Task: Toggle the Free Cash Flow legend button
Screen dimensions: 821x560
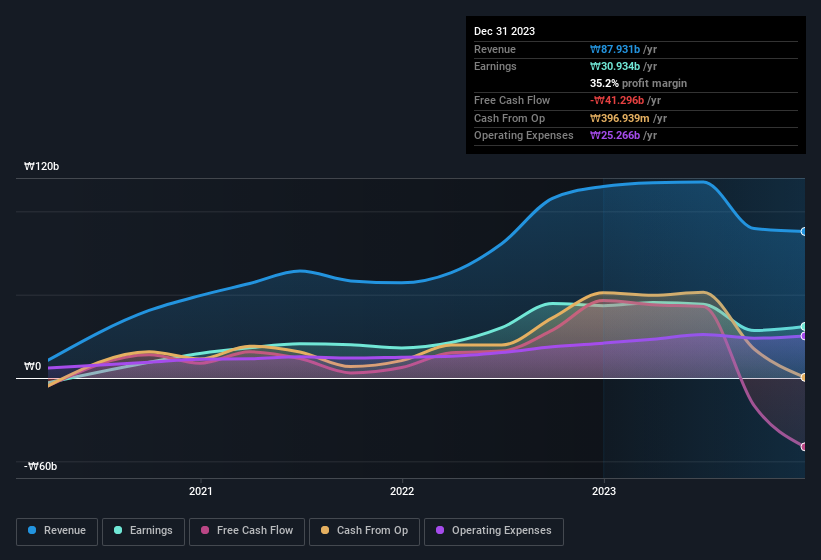Action: (x=247, y=531)
